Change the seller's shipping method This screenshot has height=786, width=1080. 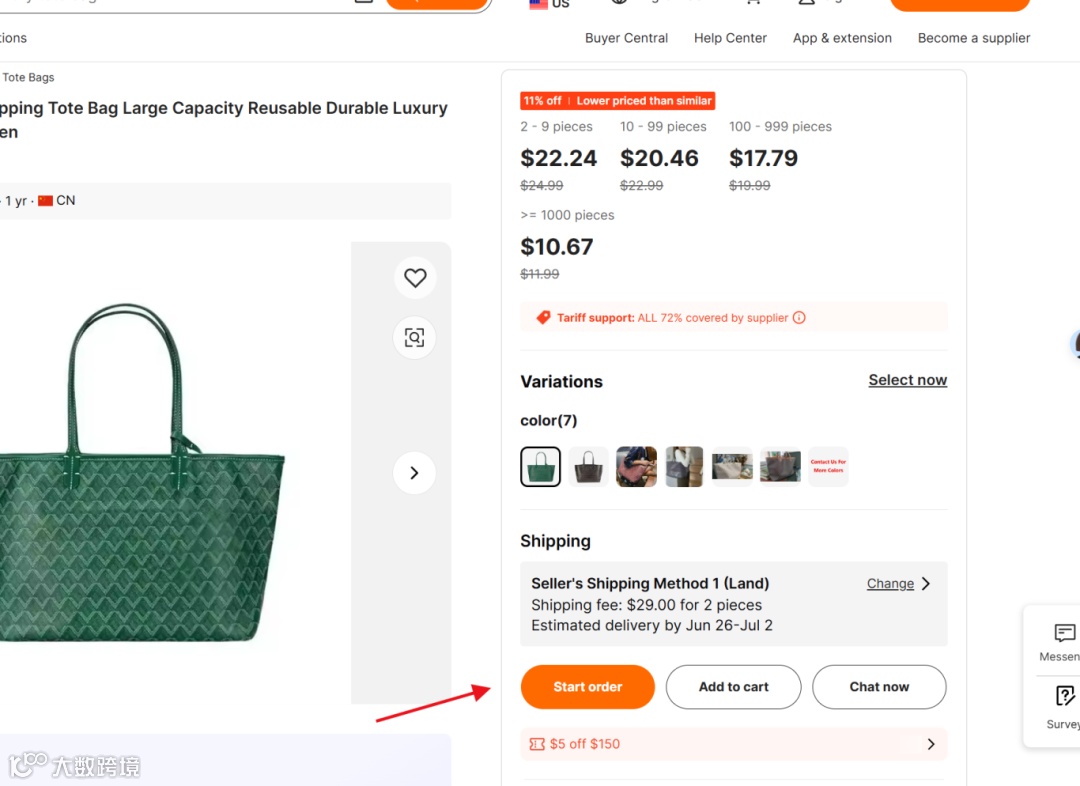890,584
